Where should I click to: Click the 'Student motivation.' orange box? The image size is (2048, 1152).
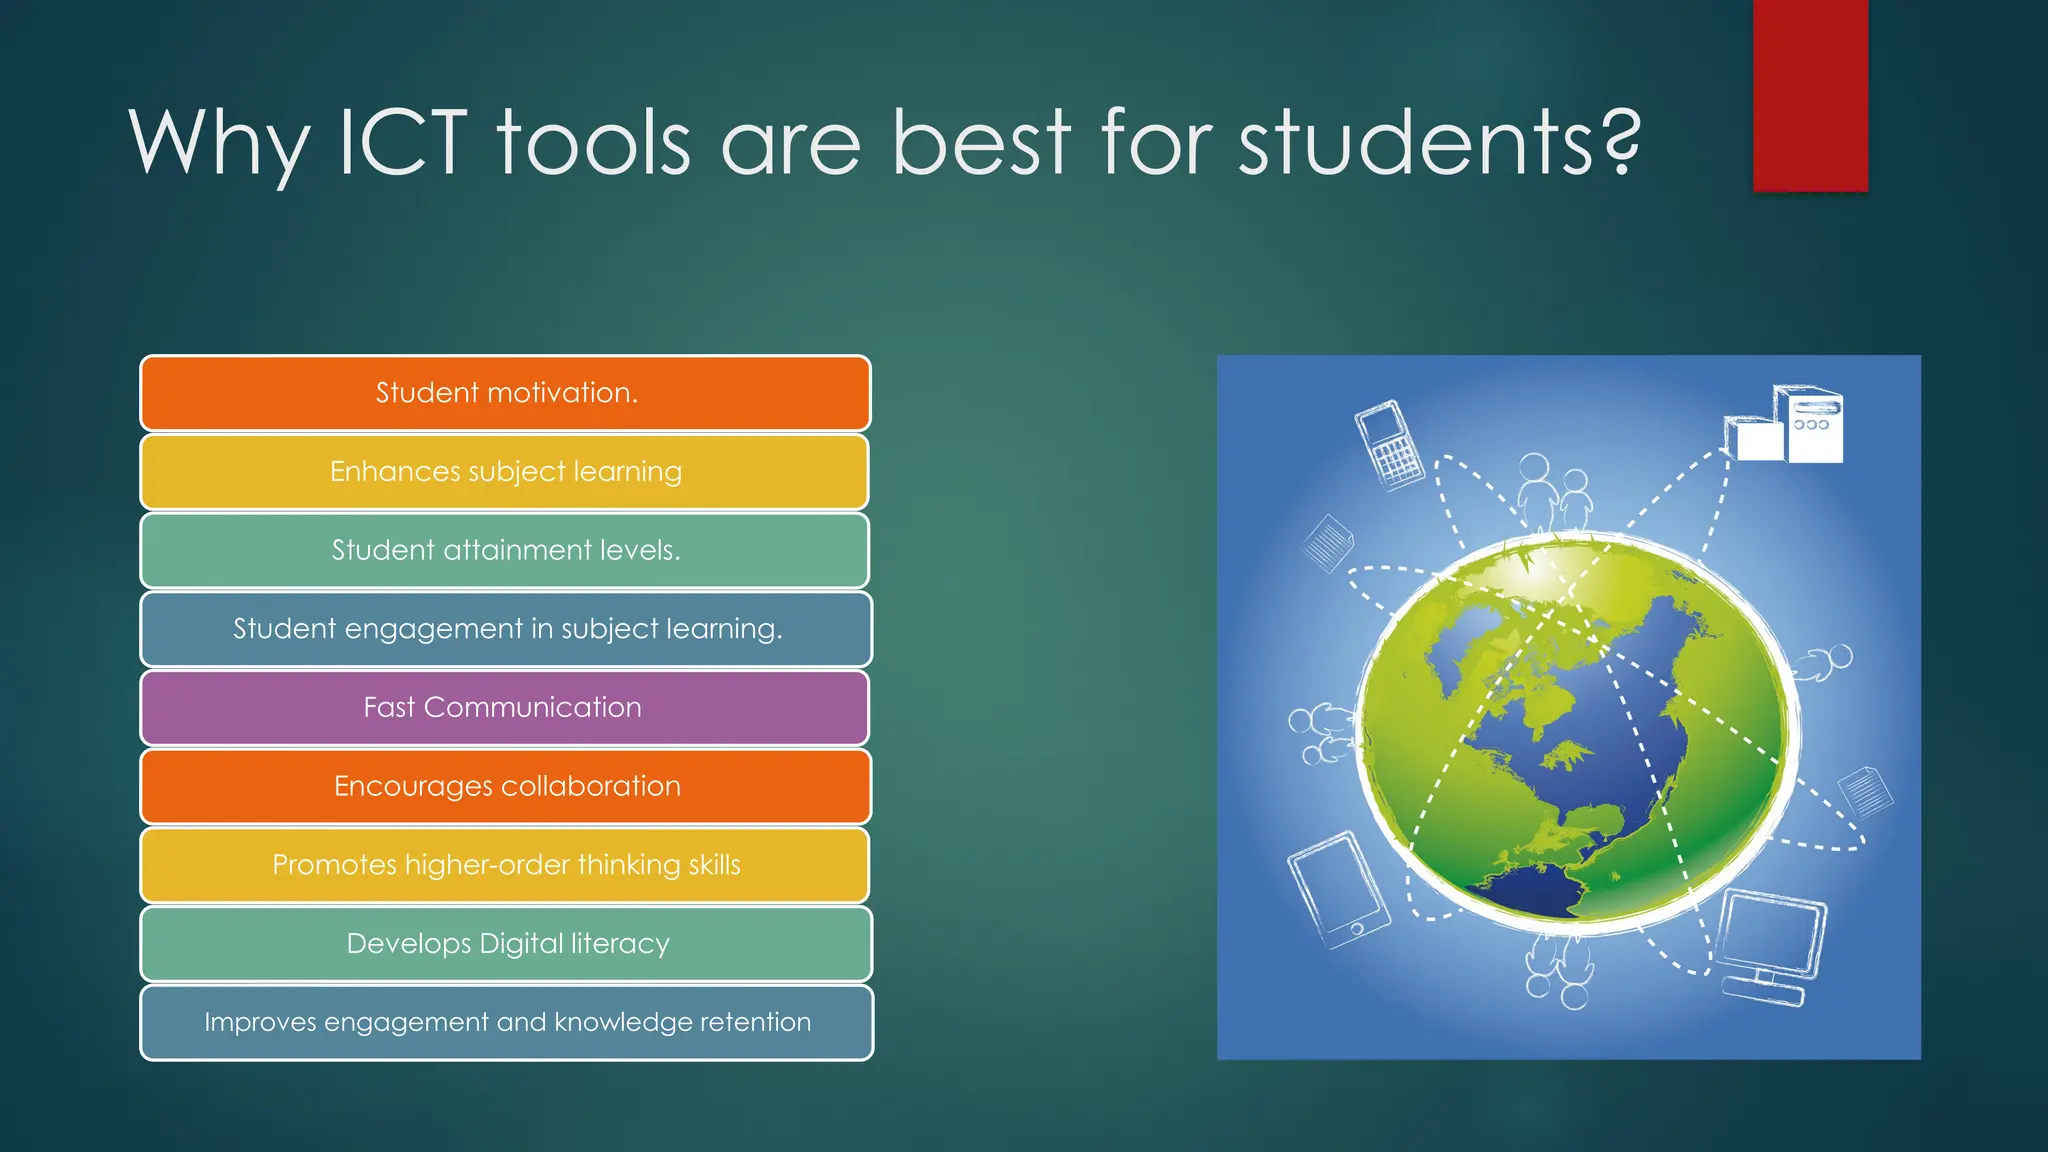pos(505,393)
